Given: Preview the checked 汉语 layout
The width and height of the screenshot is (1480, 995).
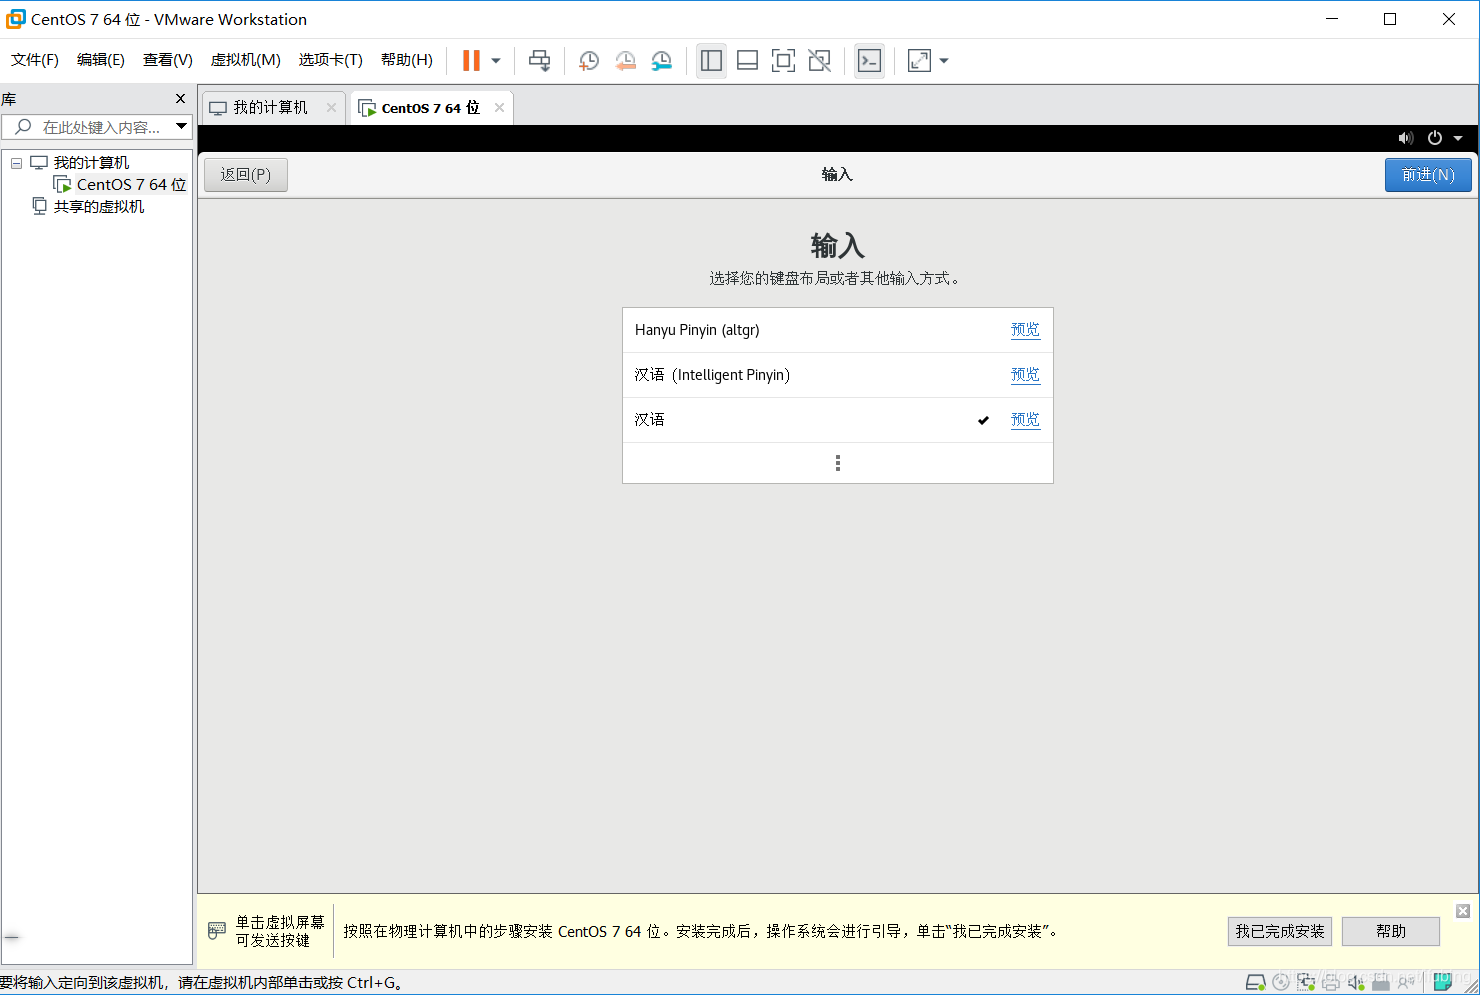Looking at the screenshot, I should [x=1025, y=420].
